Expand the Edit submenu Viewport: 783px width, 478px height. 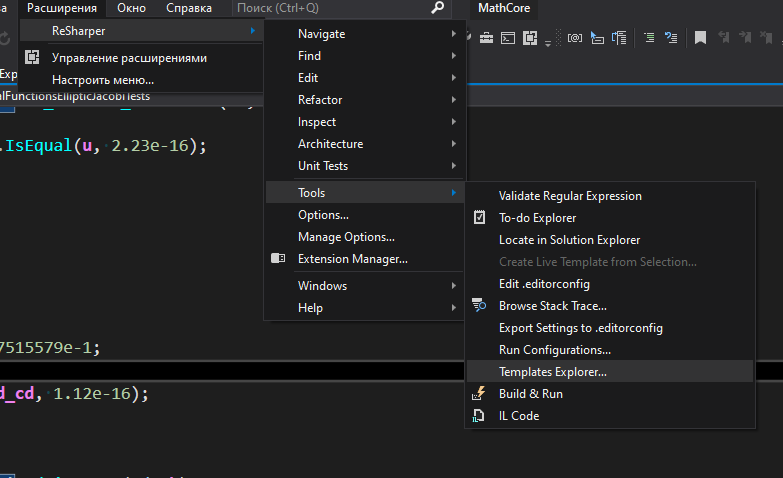point(365,78)
